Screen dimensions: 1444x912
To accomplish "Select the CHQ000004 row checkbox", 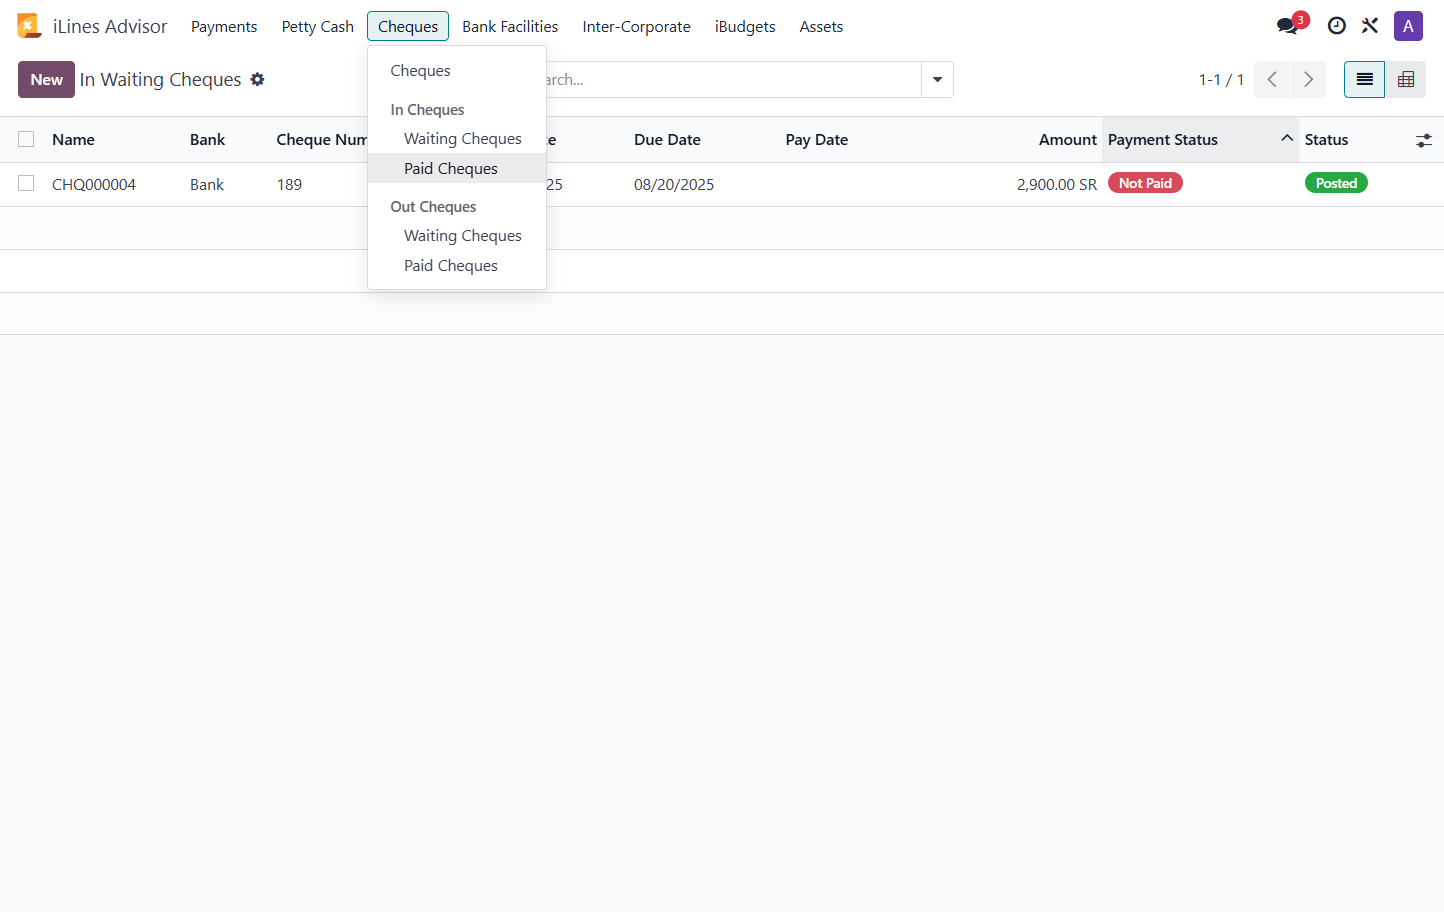I will point(26,183).
